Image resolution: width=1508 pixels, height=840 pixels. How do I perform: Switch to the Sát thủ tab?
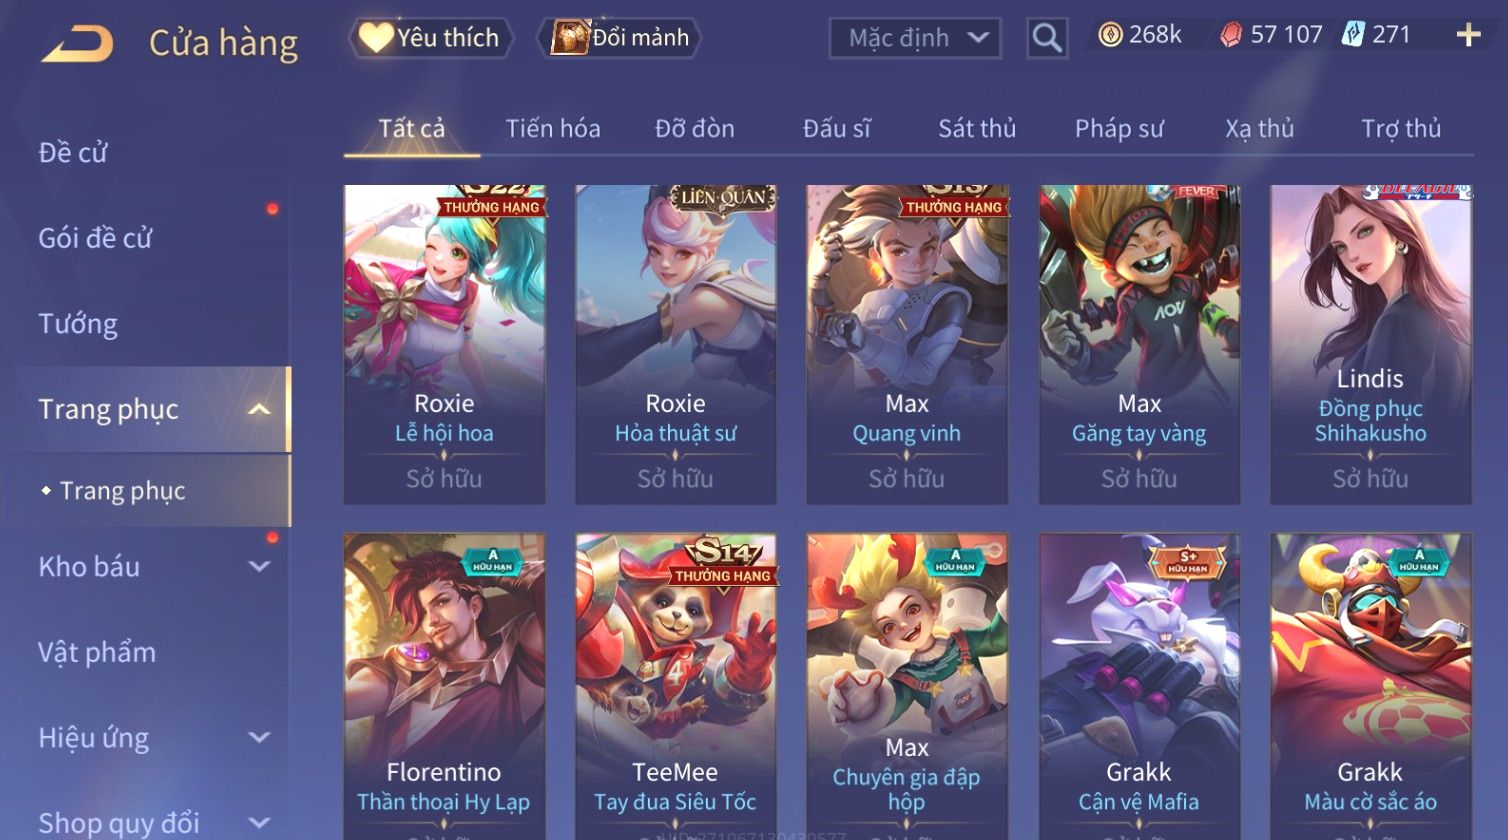[x=977, y=128]
